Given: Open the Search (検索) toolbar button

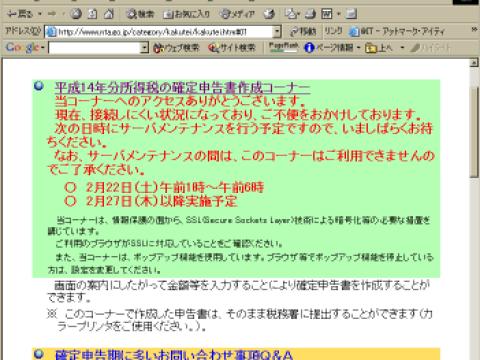Looking at the screenshot, I should tap(140, 14).
